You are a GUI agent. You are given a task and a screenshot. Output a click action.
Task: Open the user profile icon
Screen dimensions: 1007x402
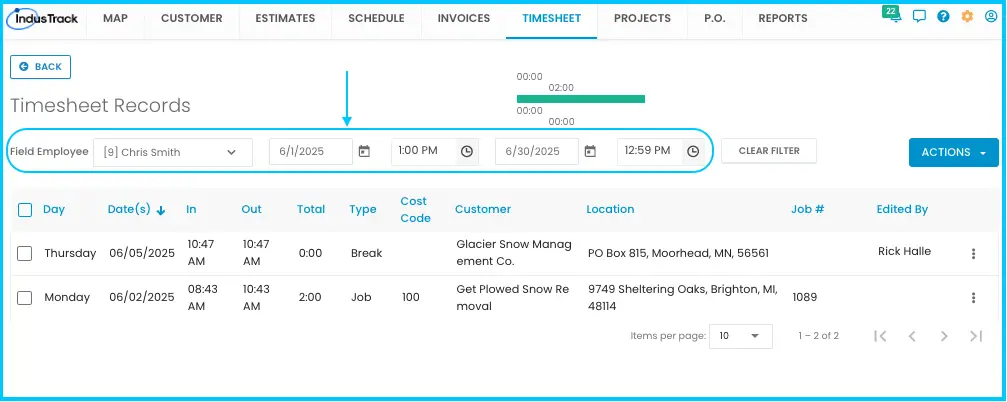click(x=991, y=17)
